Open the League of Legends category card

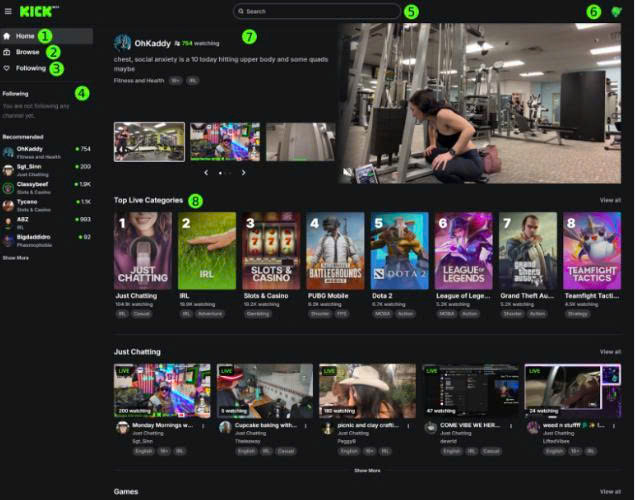(464, 251)
